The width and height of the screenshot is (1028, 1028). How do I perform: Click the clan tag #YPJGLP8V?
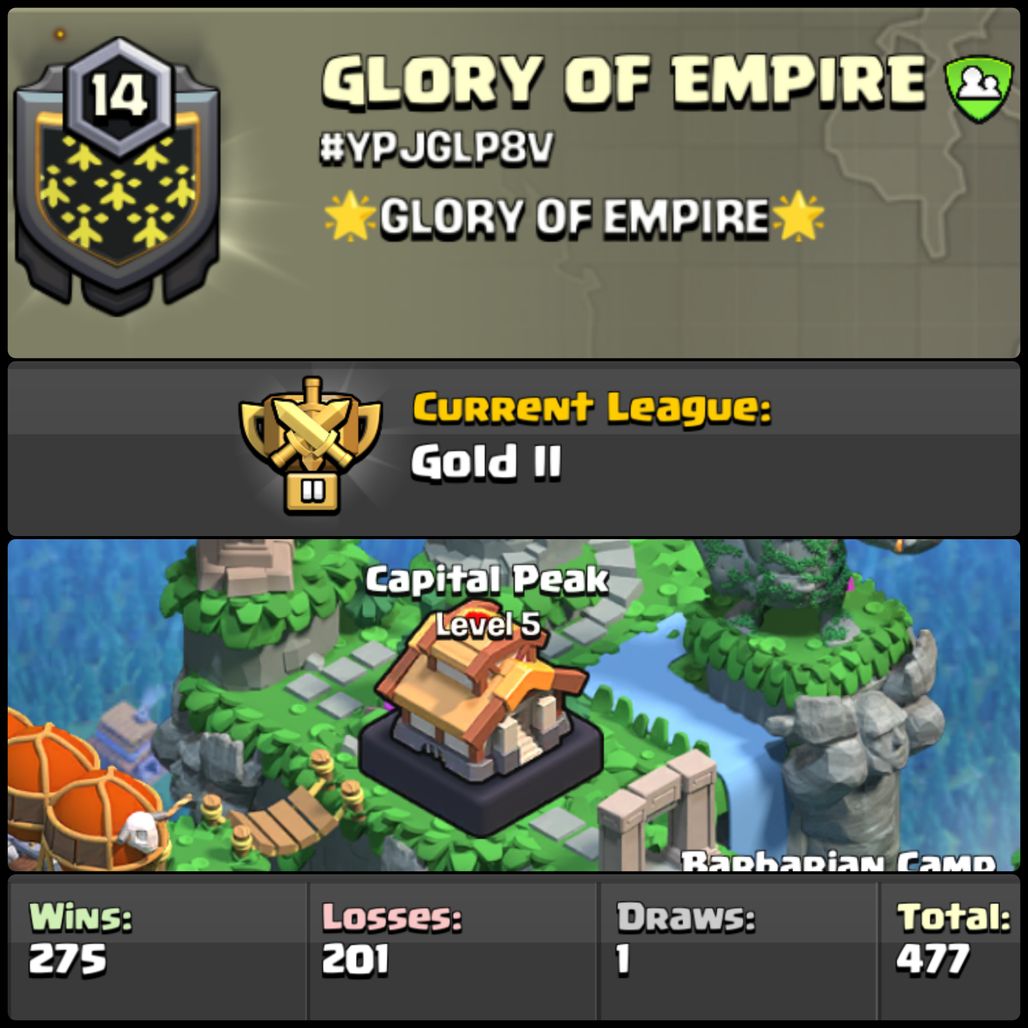click(437, 148)
